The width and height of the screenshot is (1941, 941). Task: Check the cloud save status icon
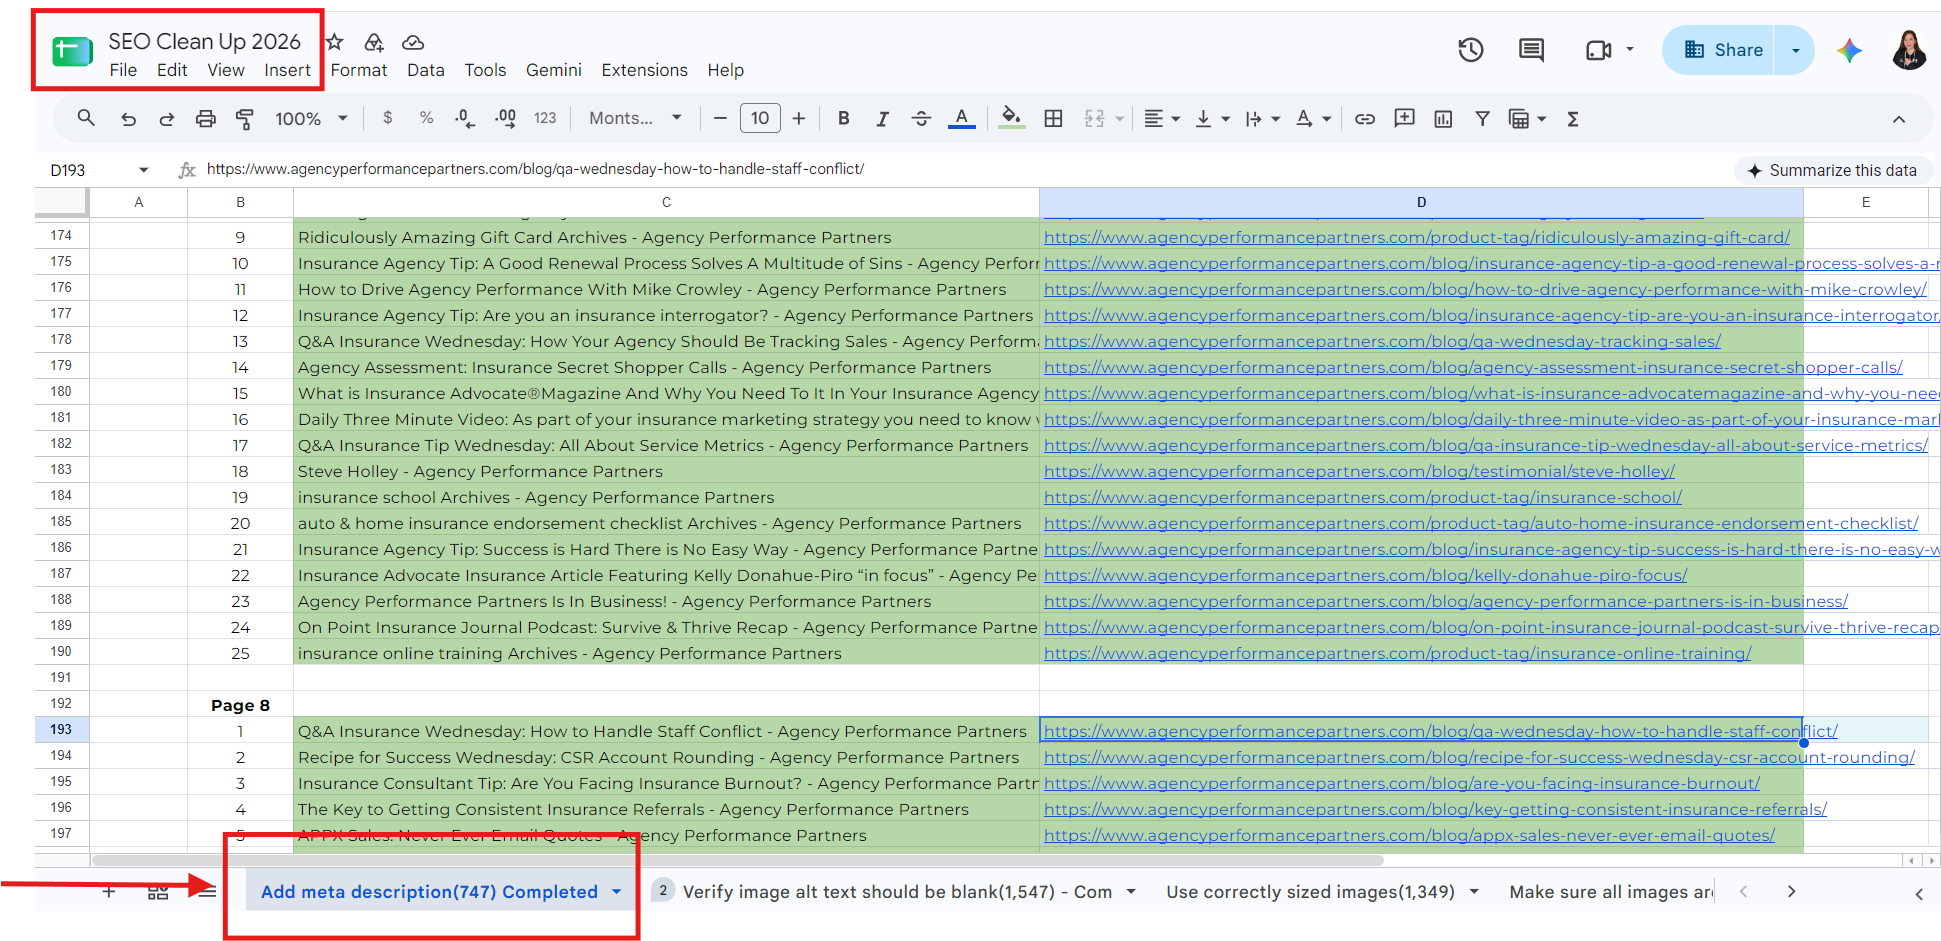(413, 42)
